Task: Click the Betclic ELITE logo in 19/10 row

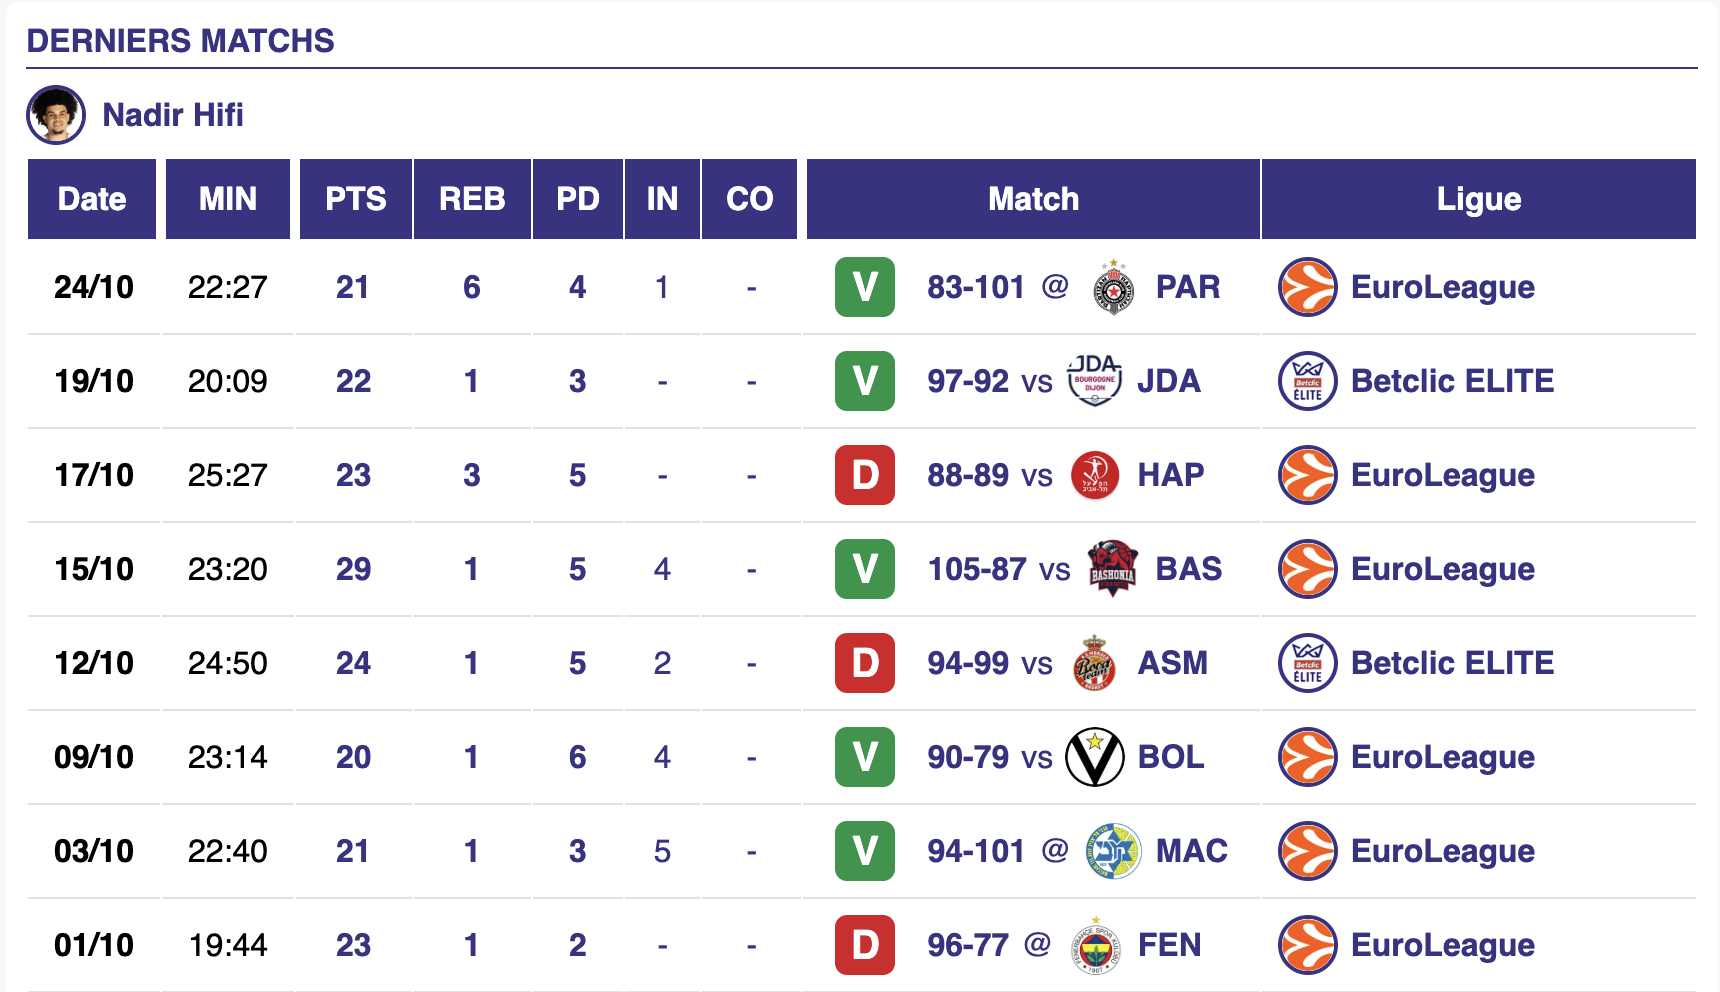Action: click(x=1308, y=381)
